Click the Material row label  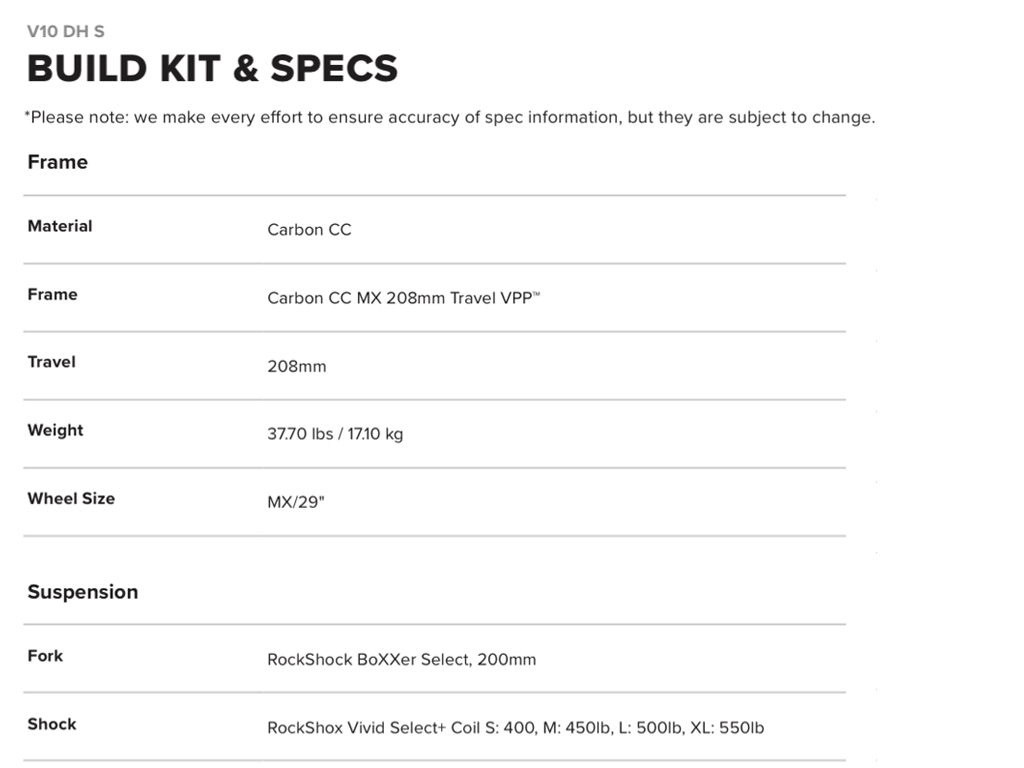click(x=60, y=226)
